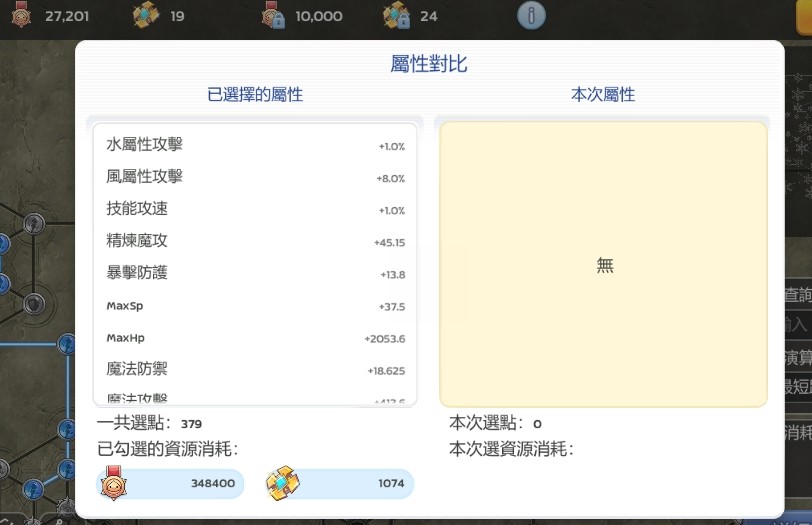Click the 本次屬性 column heading
This screenshot has height=525, width=812.
pyautogui.click(x=603, y=95)
